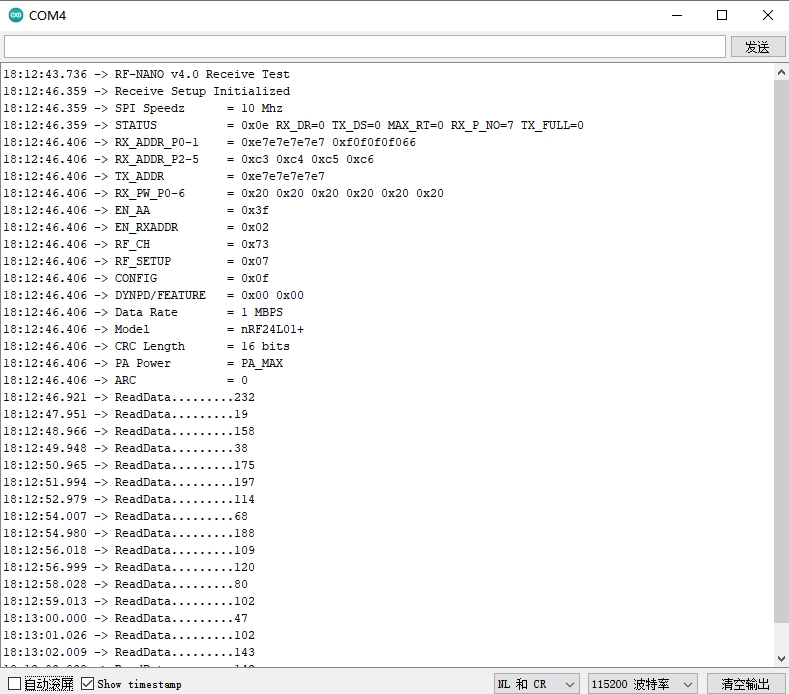Click the 'CRC Length = 16 bits' line
Image resolution: width=789 pixels, height=694 pixels.
click(x=146, y=347)
